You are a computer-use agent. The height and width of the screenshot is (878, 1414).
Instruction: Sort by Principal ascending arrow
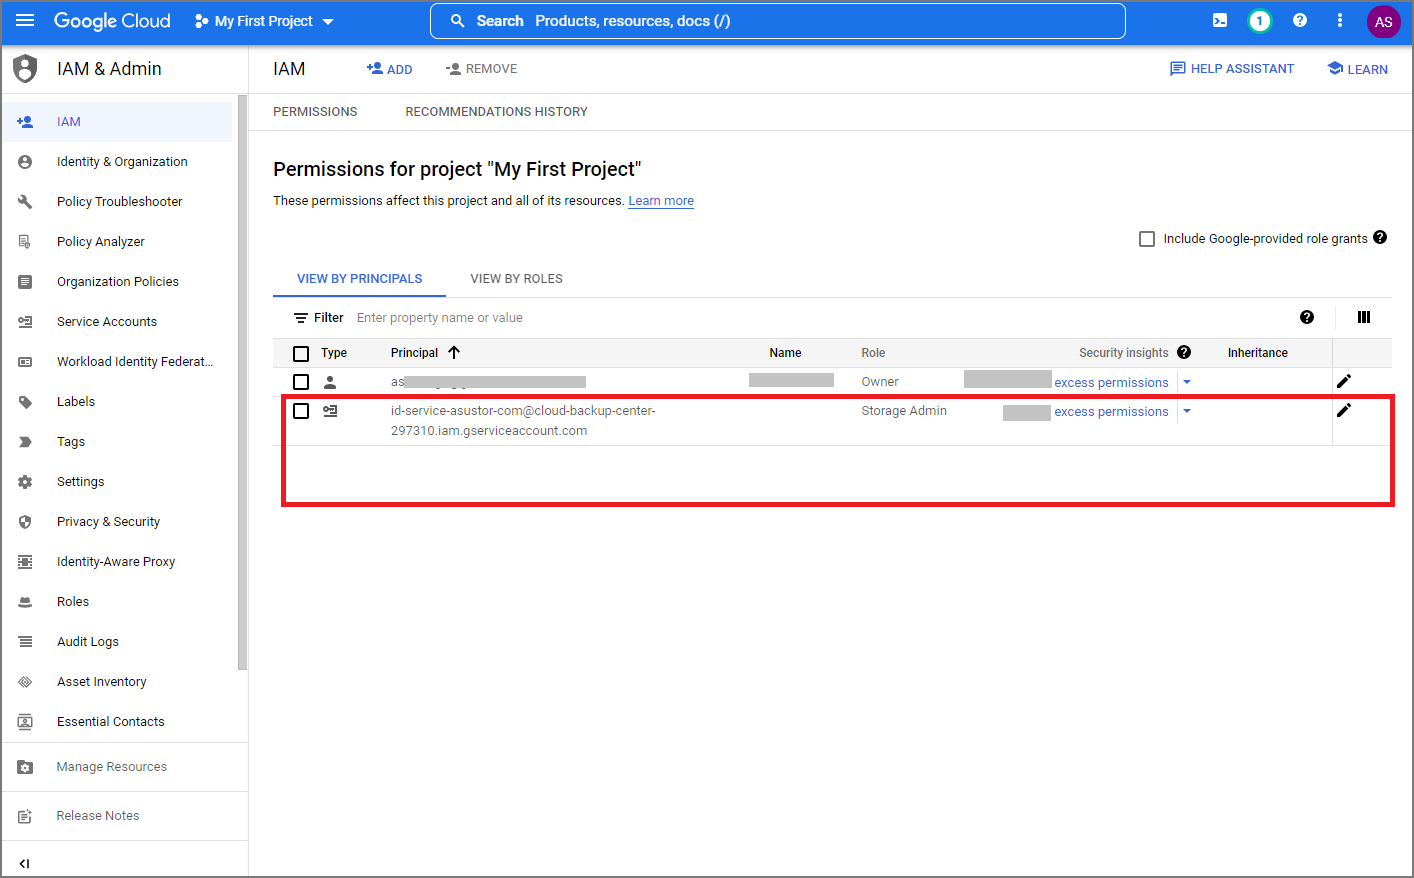454,352
